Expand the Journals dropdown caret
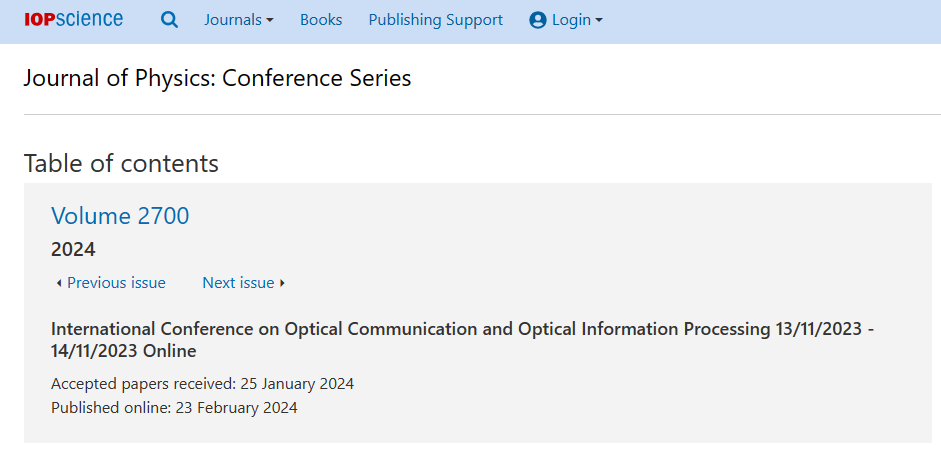Screen dimensions: 941x463 pyautogui.click(x=270, y=20)
